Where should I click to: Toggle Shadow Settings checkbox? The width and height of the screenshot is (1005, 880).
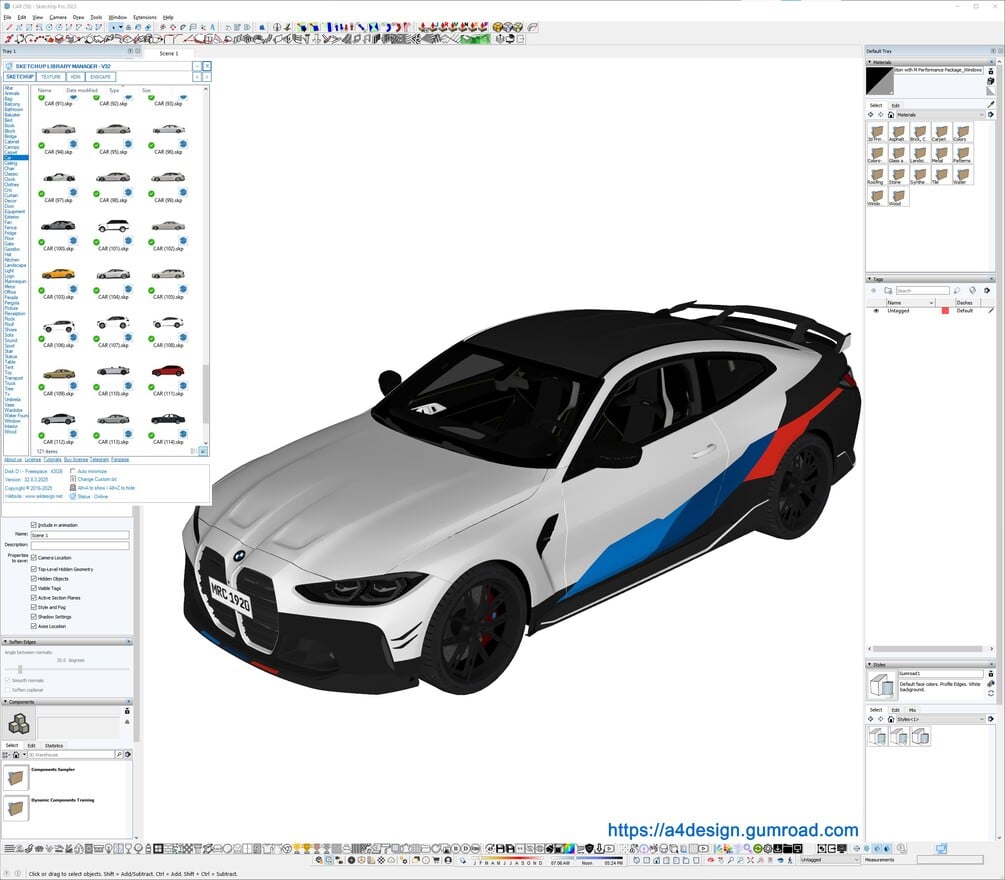point(34,617)
